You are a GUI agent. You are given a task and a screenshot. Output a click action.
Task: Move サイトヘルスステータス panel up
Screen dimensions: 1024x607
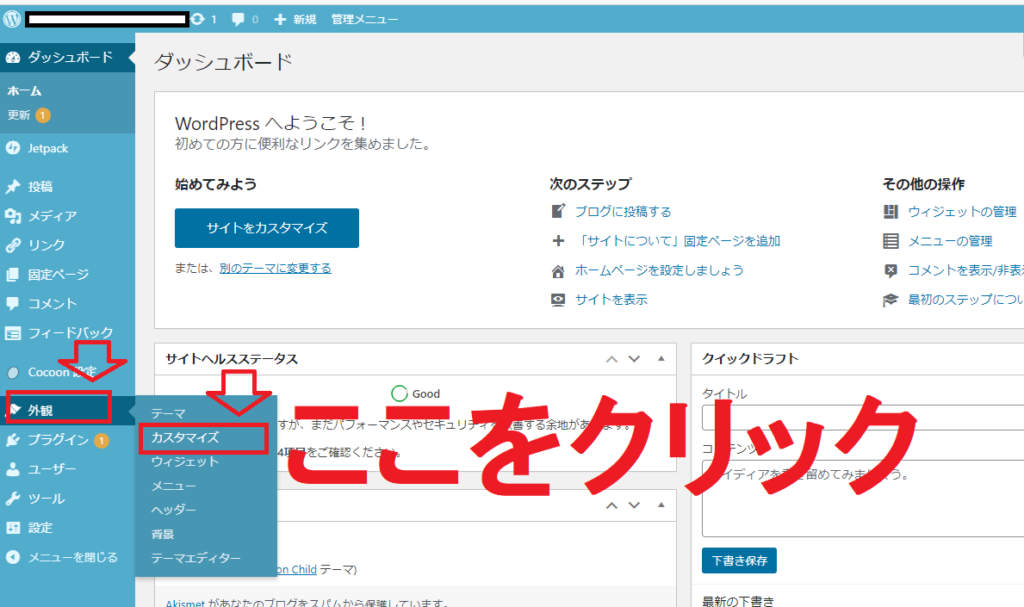pos(611,359)
